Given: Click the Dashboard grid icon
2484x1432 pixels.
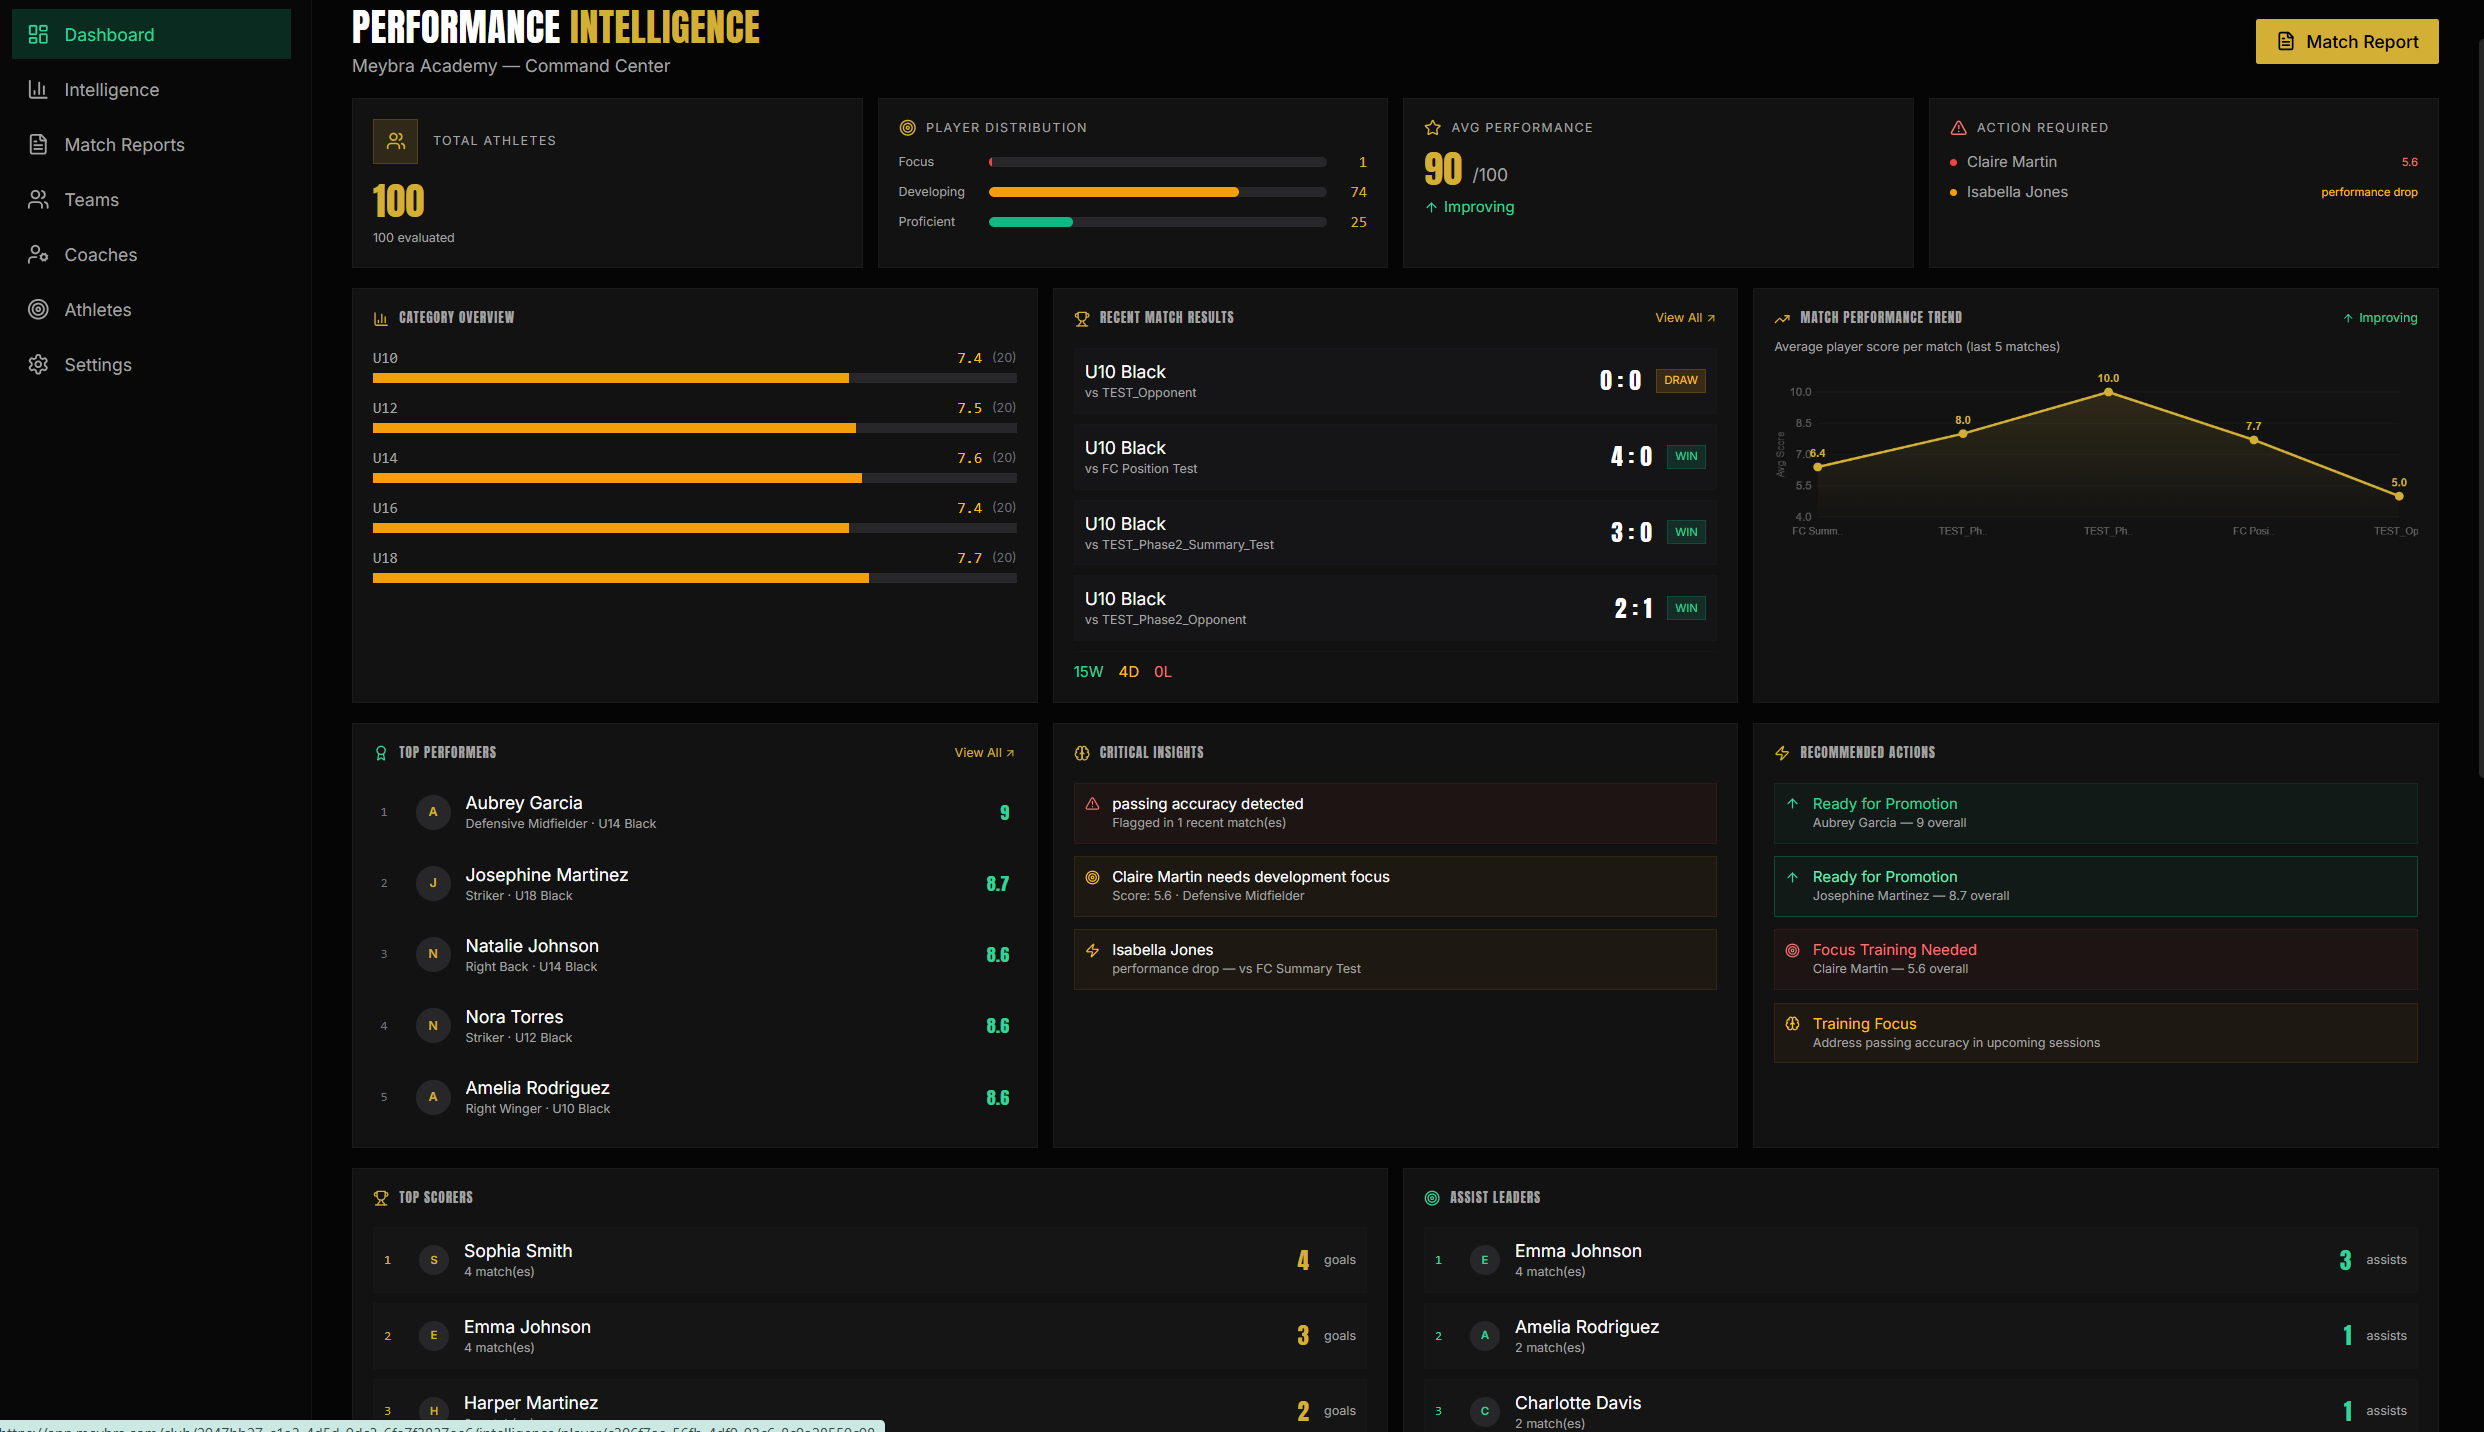Looking at the screenshot, I should (38, 35).
